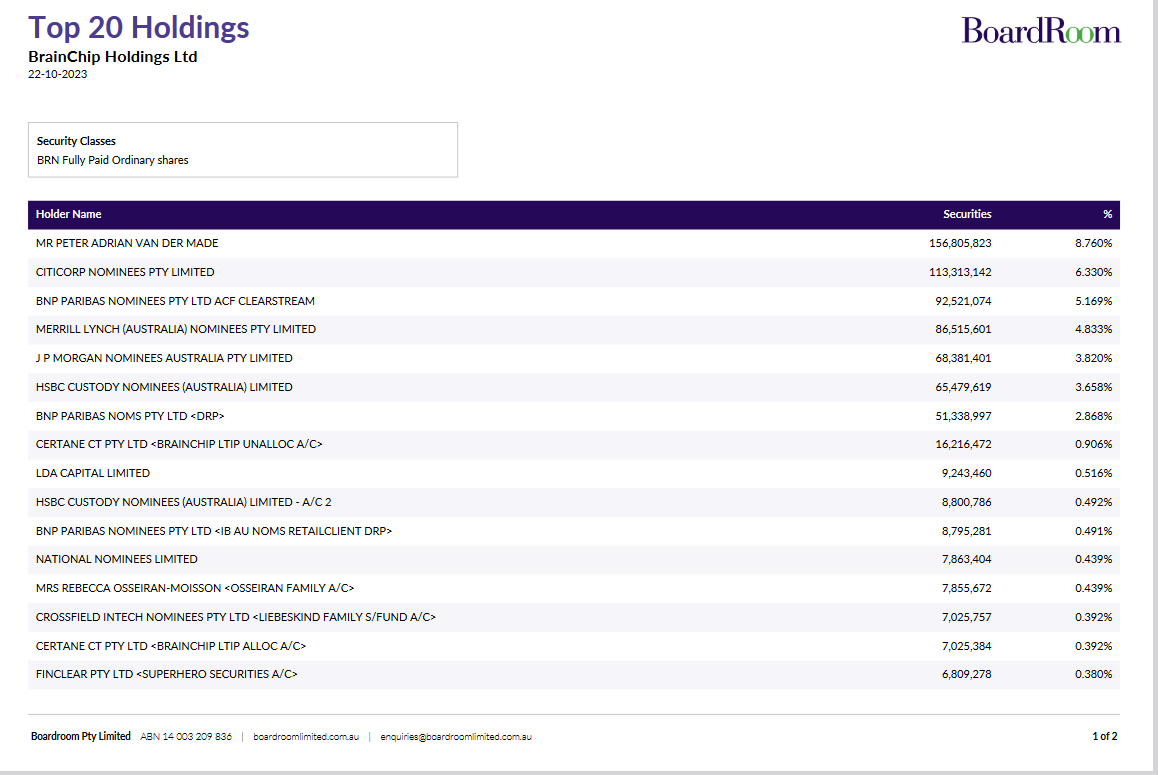Select the LDA Capital Limited row
This screenshot has height=775, width=1158.
tap(93, 473)
